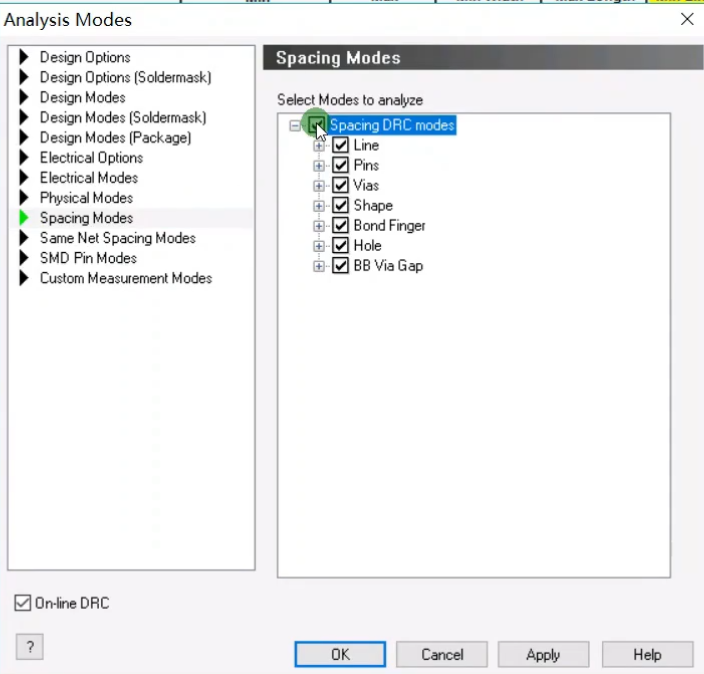Click arrow icon beside Design Modes (Package)
The image size is (704, 674).
pyautogui.click(x=24, y=137)
